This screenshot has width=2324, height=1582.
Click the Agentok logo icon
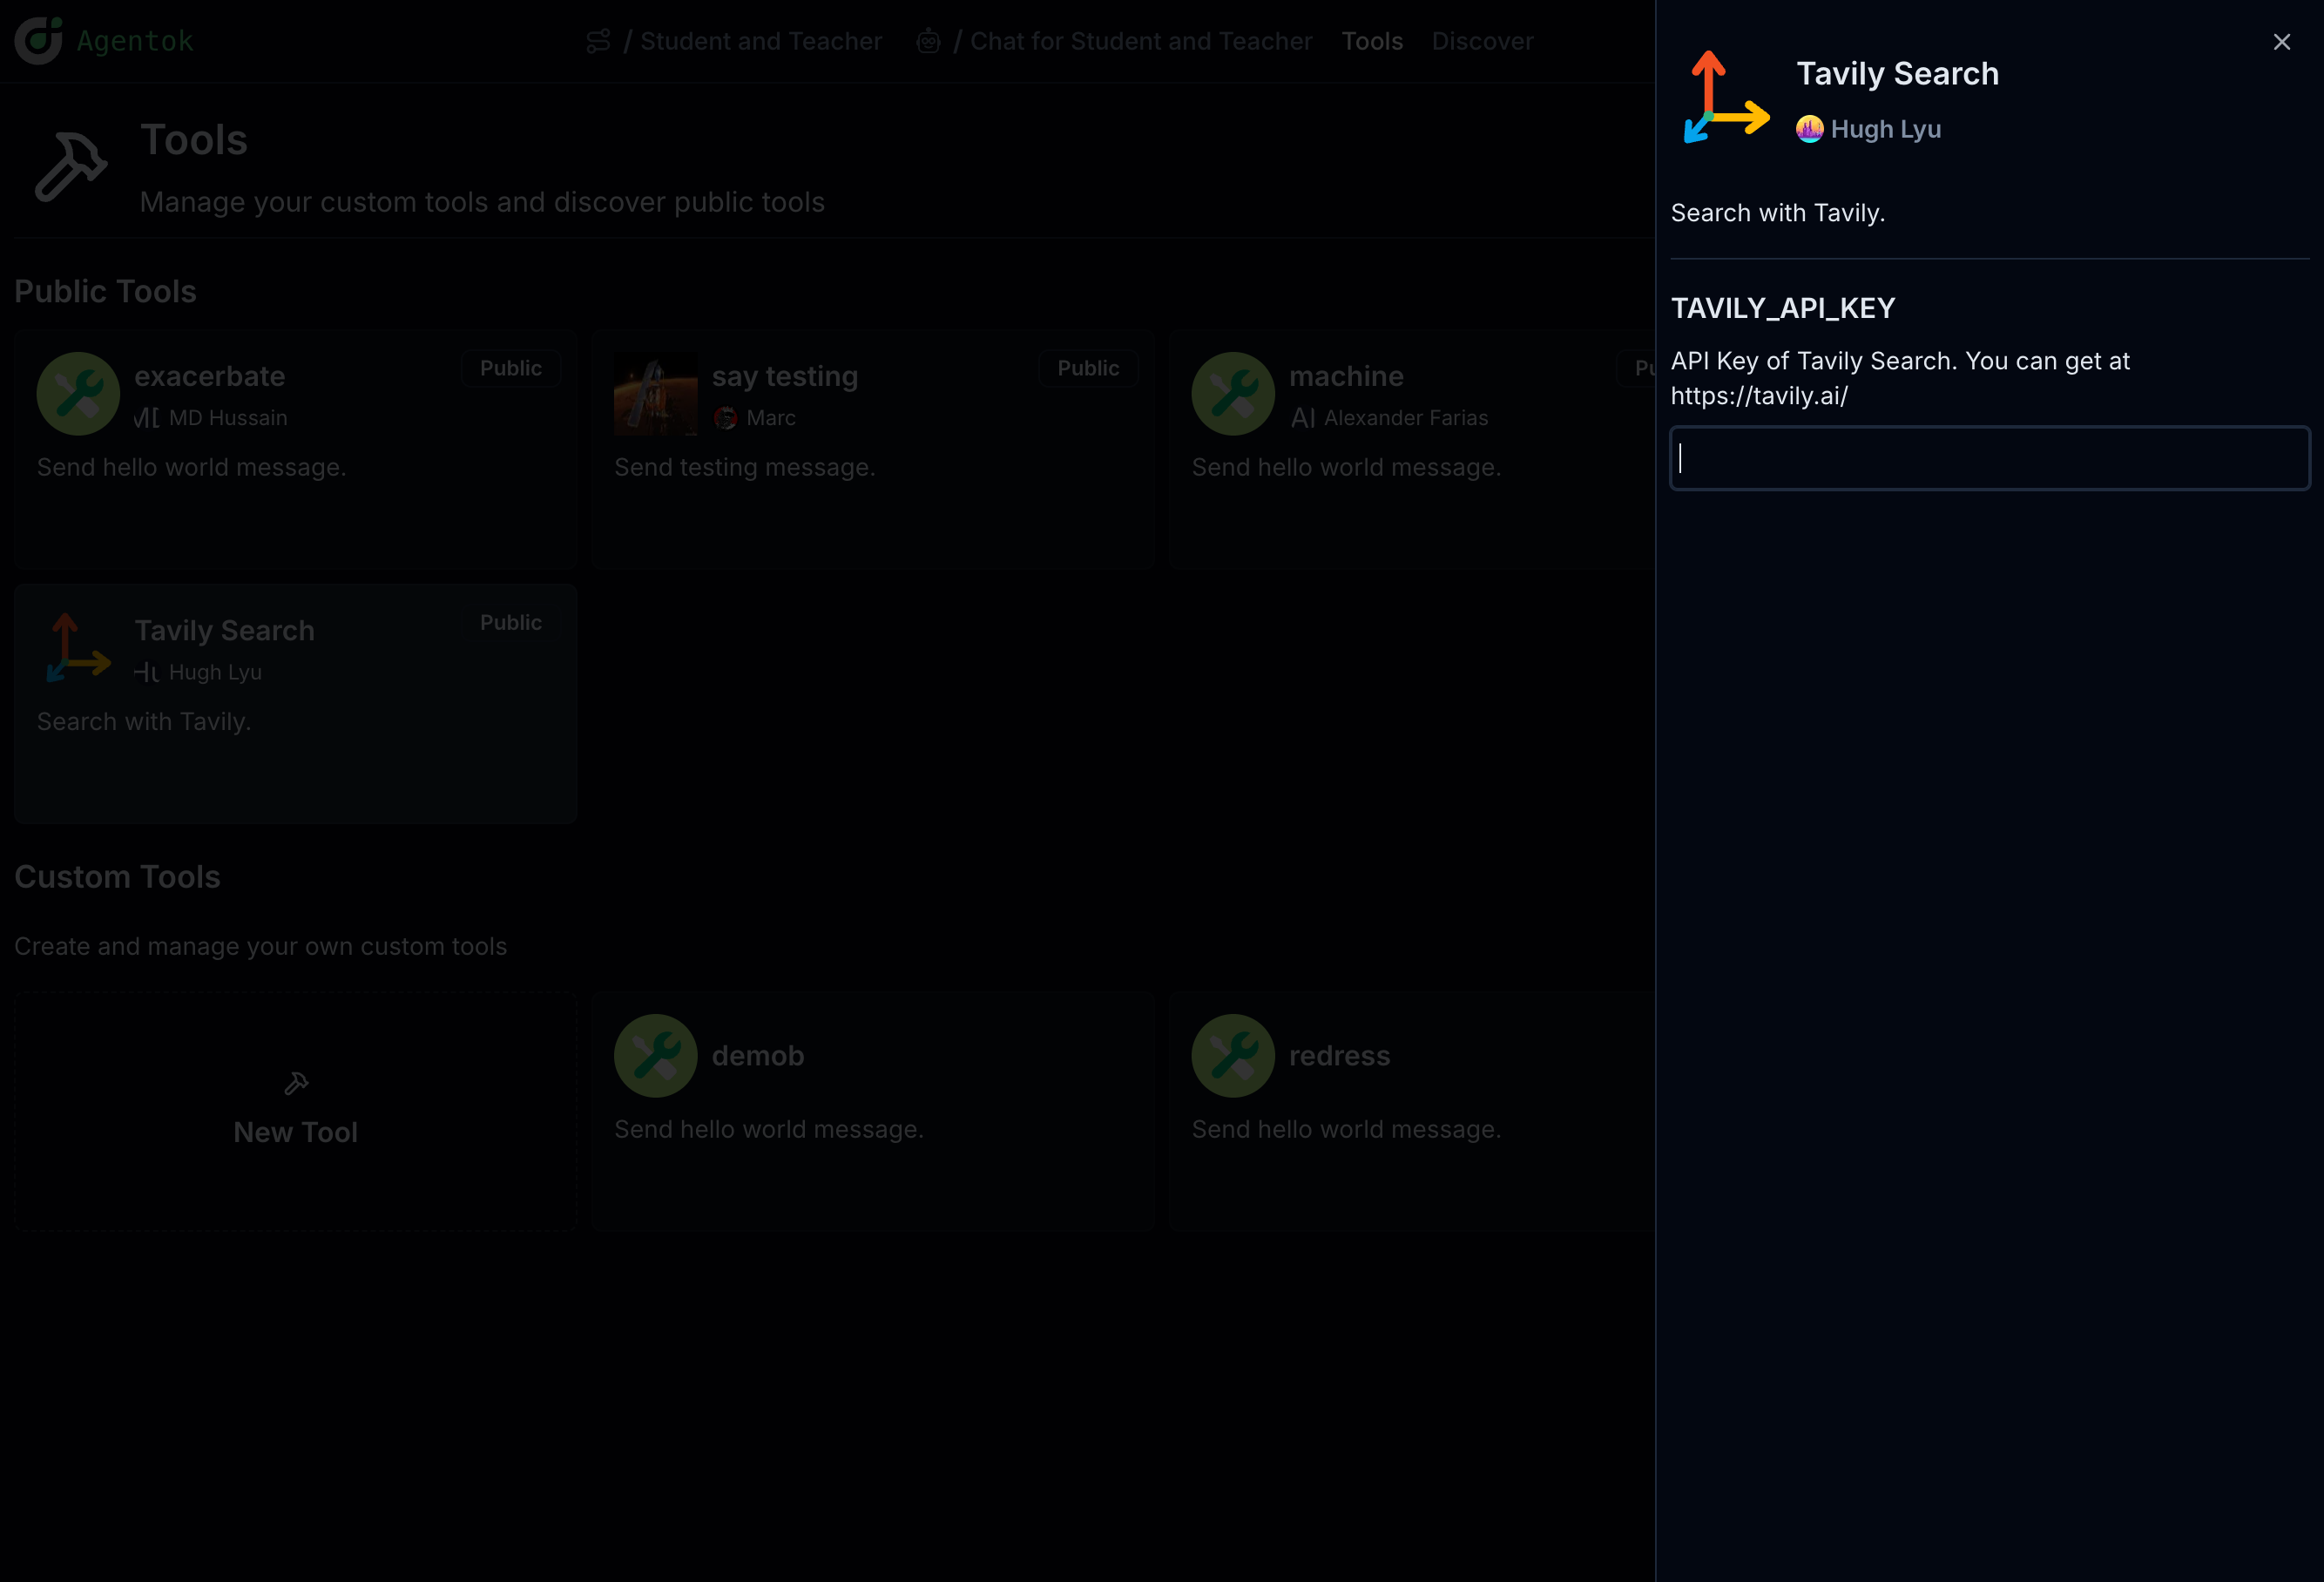pos(38,41)
